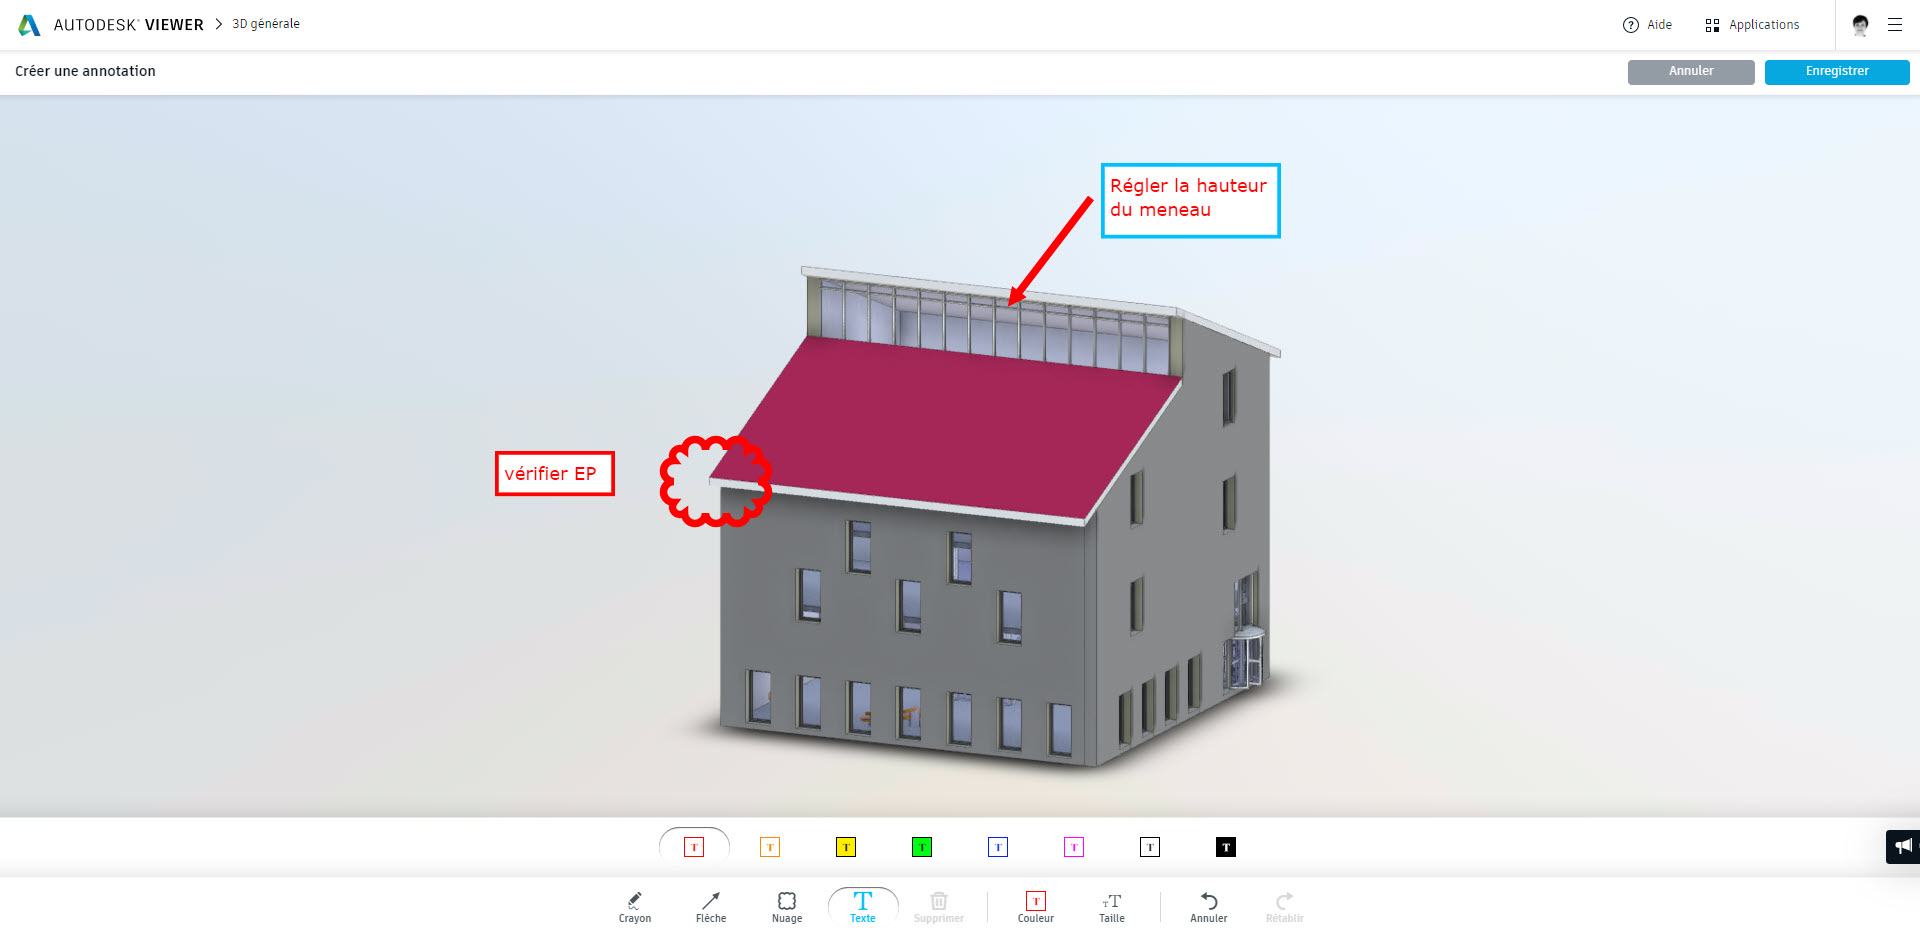
Task: Select the Texte annotation tool
Action: (861, 905)
